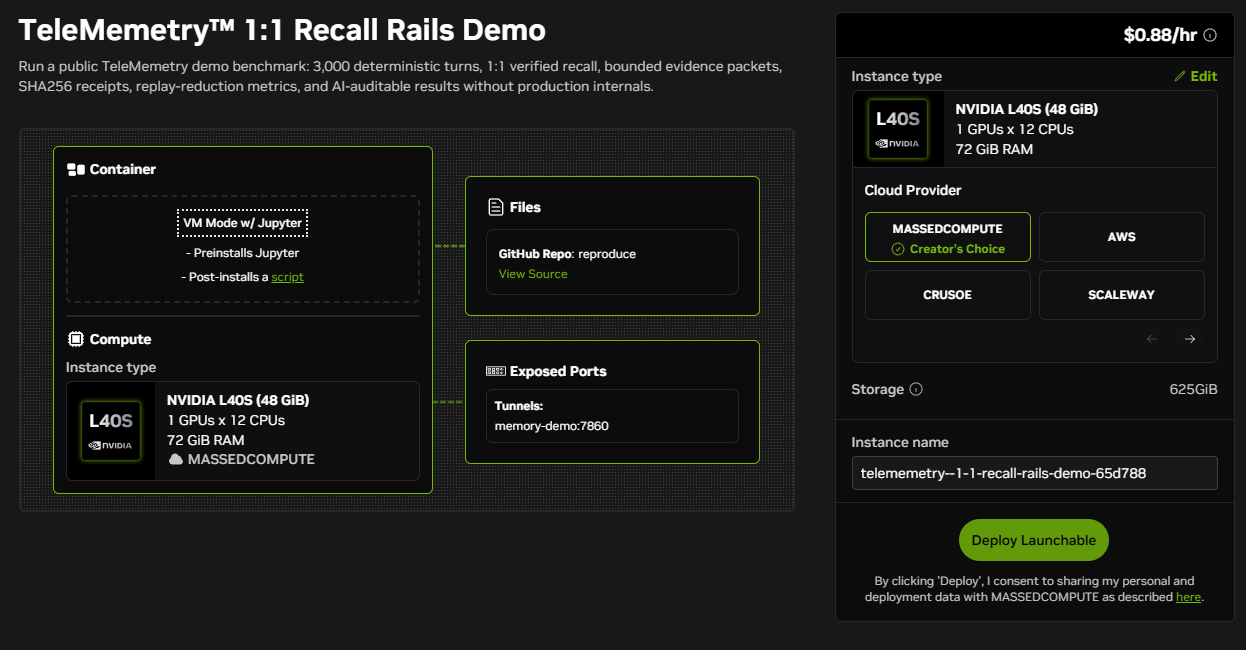Click the '$0.88/hr' price text
The image size is (1246, 650).
click(x=1160, y=35)
